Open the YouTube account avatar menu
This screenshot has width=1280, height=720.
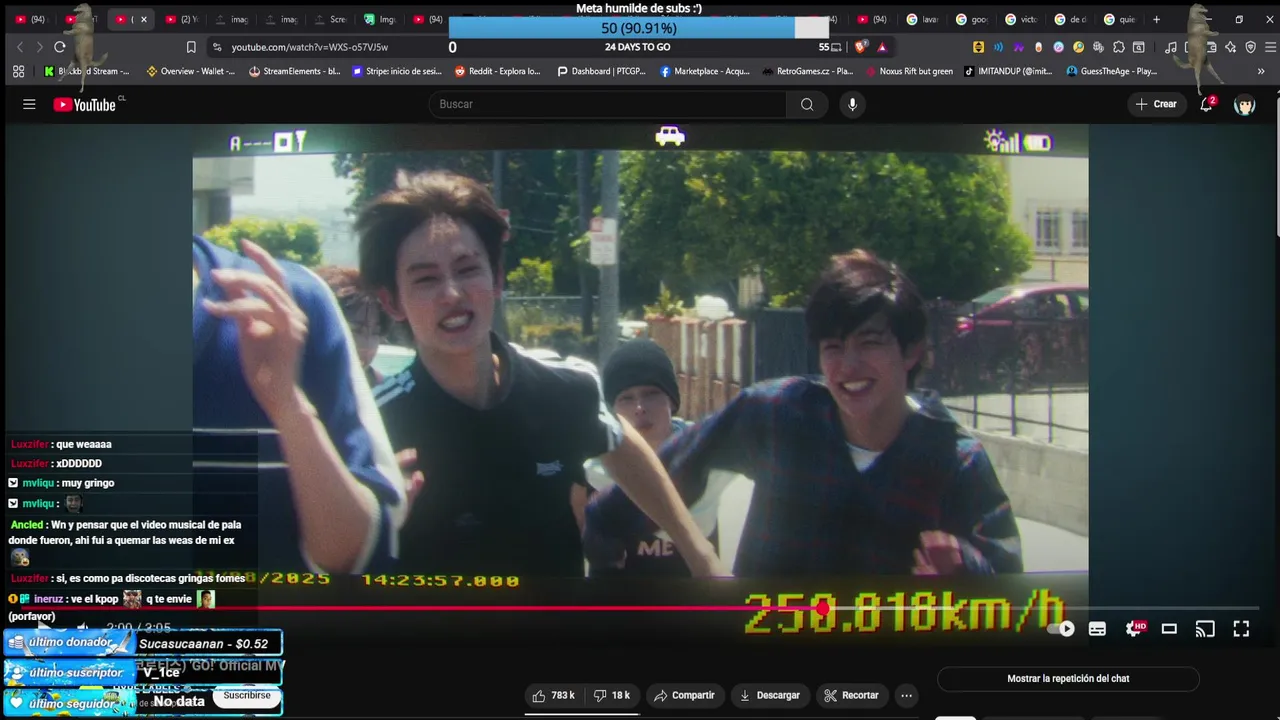[1245, 105]
